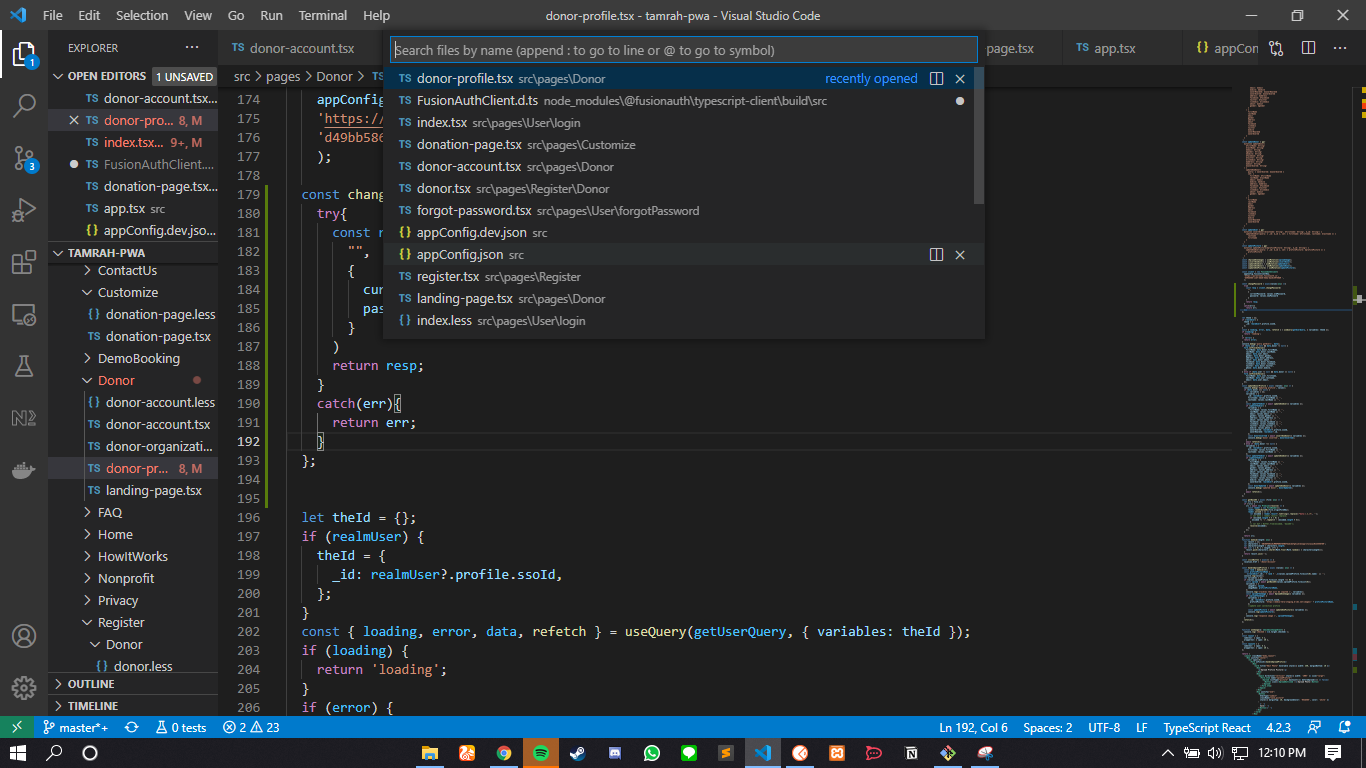This screenshot has width=1366, height=768.
Task: Expand the FAQ folder
Action: pos(109,512)
